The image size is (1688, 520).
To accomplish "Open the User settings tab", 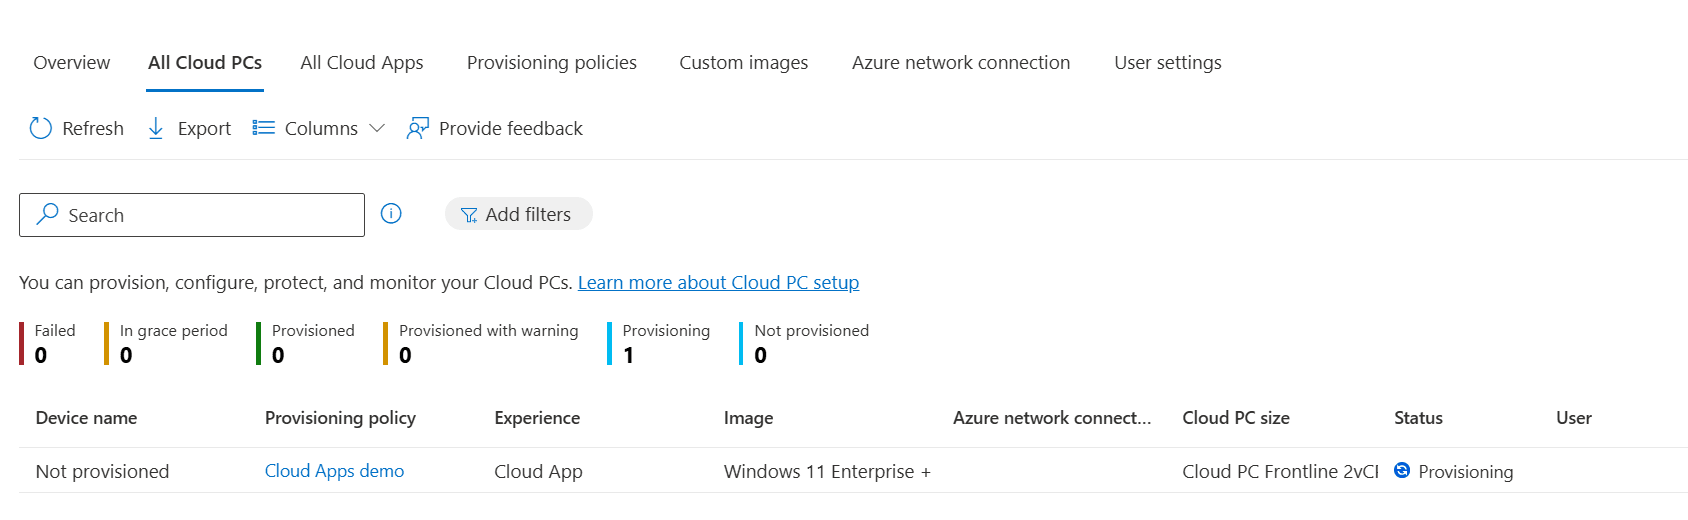I will 1167,63.
